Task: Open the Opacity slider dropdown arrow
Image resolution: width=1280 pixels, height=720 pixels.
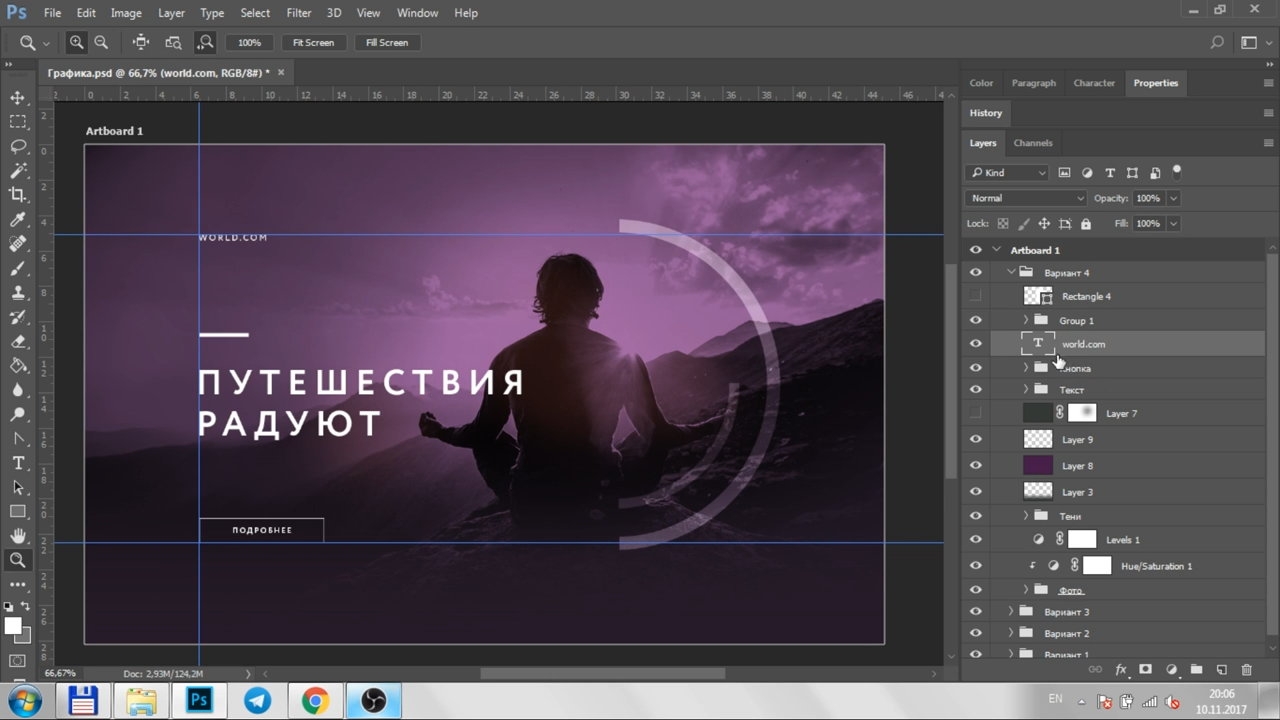Action: tap(1173, 198)
